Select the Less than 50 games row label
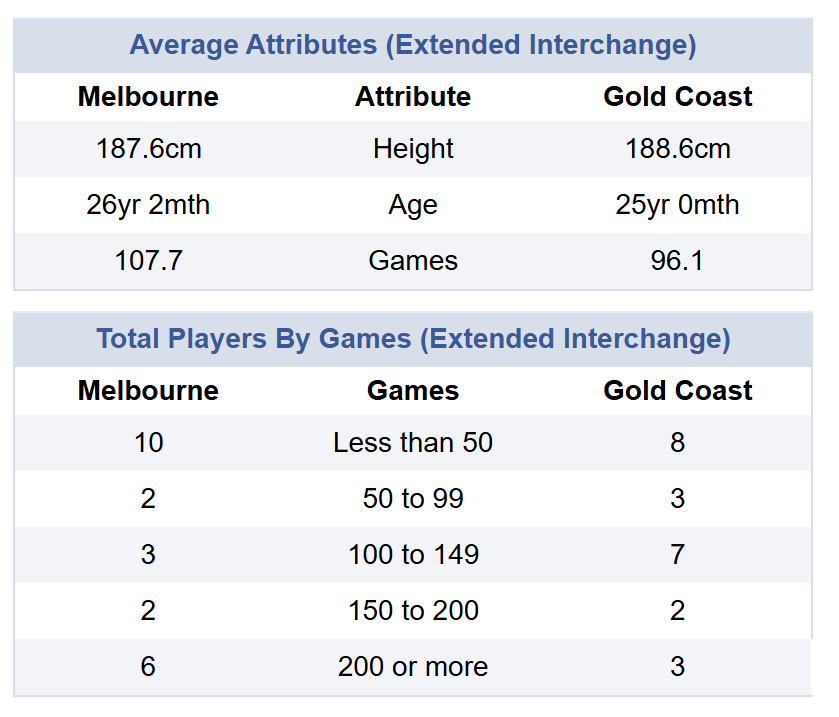839x717 pixels. point(412,443)
